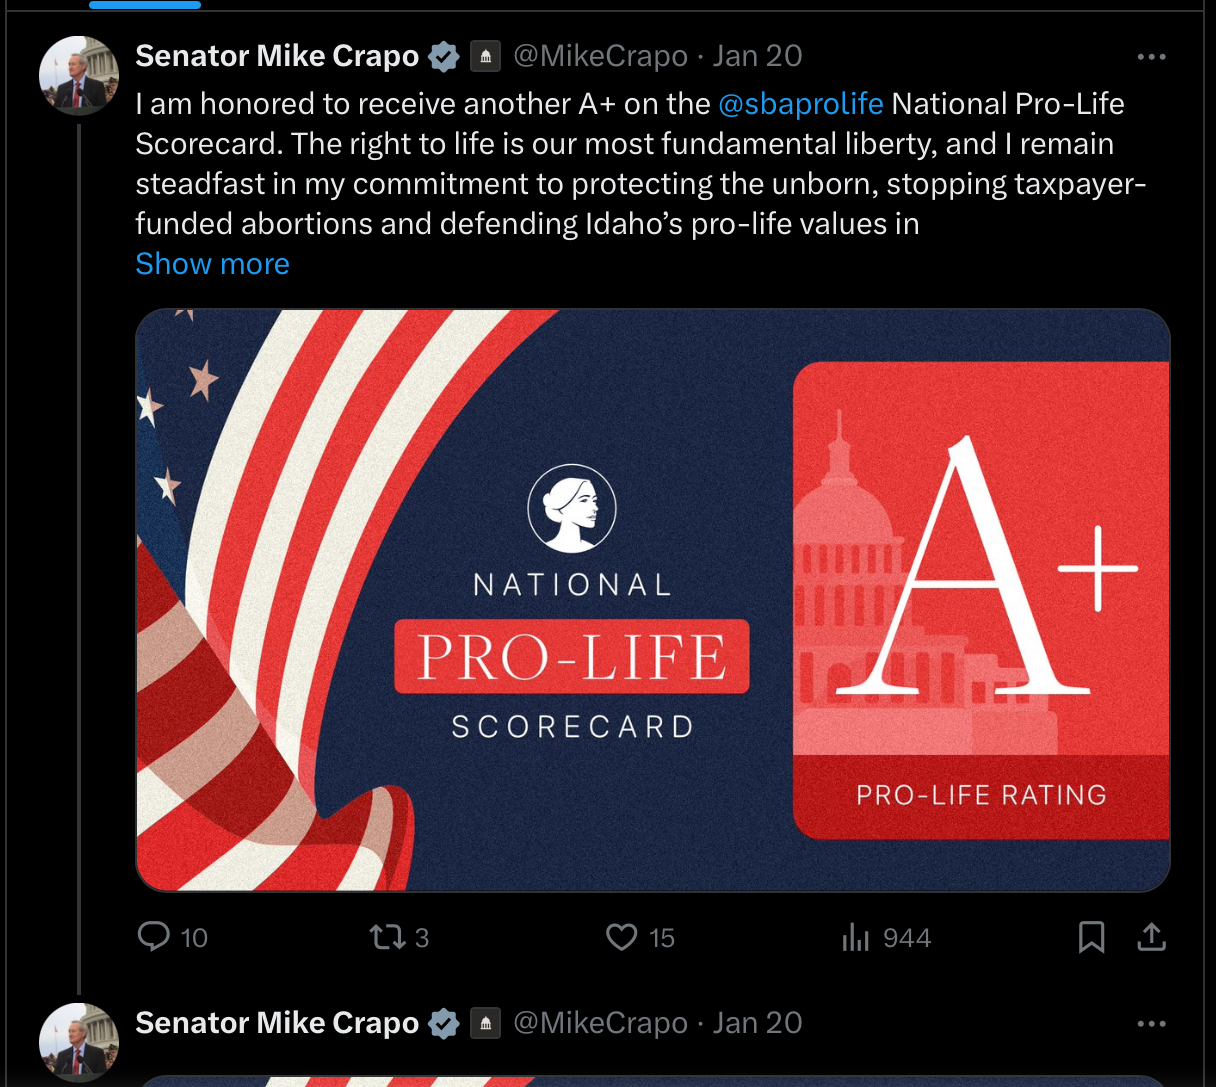Image resolution: width=1216 pixels, height=1087 pixels.
Task: Click the @MikeCrapo handle in first tweet
Action: [x=600, y=56]
